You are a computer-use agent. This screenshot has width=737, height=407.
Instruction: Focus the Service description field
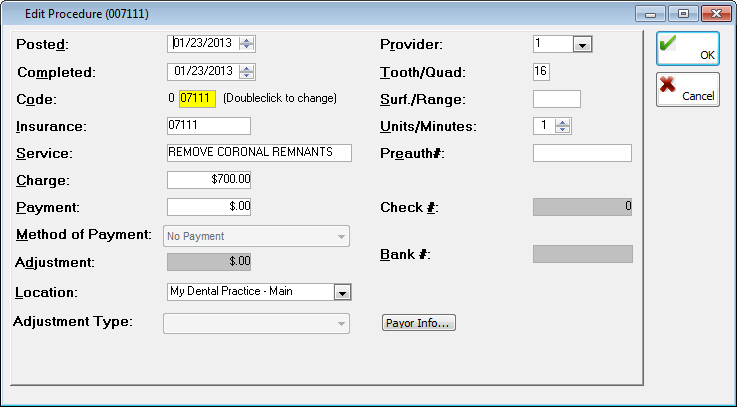click(259, 153)
